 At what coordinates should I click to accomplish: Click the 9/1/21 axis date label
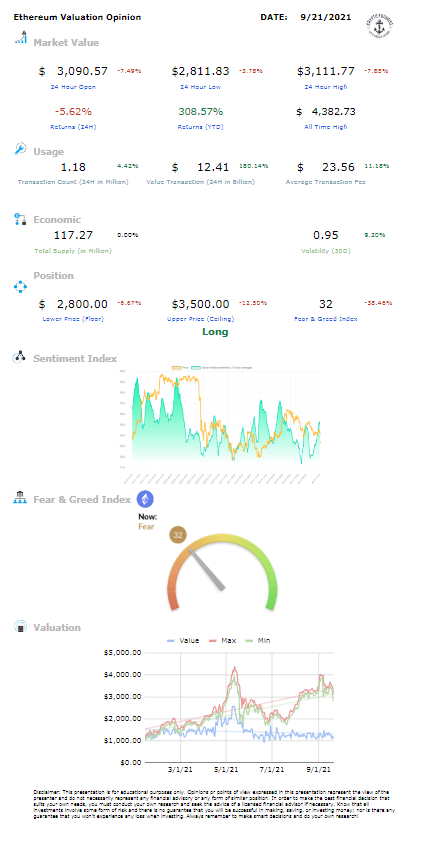click(x=320, y=770)
